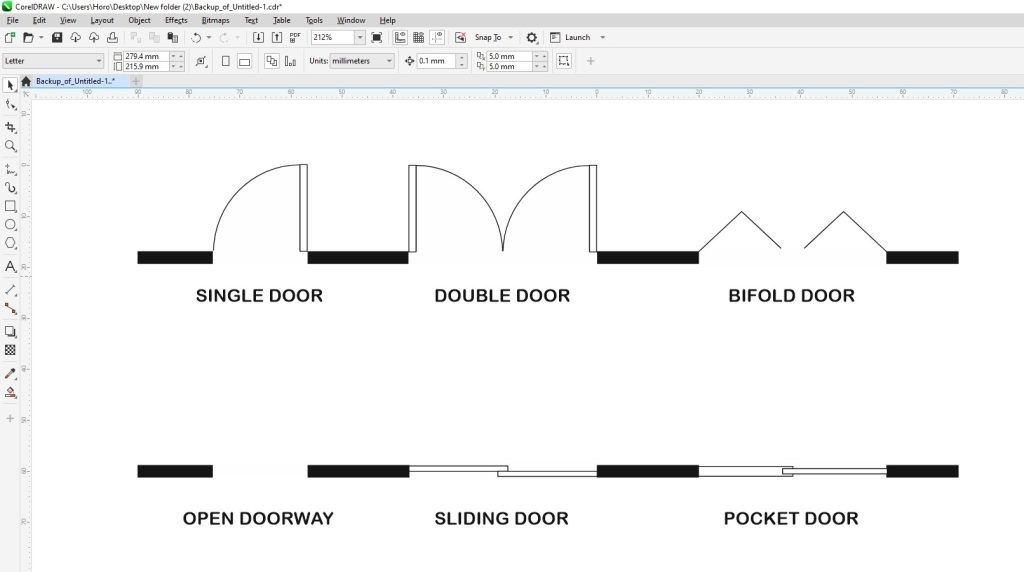Select the Rectangle tool
Image resolution: width=1024 pixels, height=572 pixels.
pyautogui.click(x=10, y=206)
